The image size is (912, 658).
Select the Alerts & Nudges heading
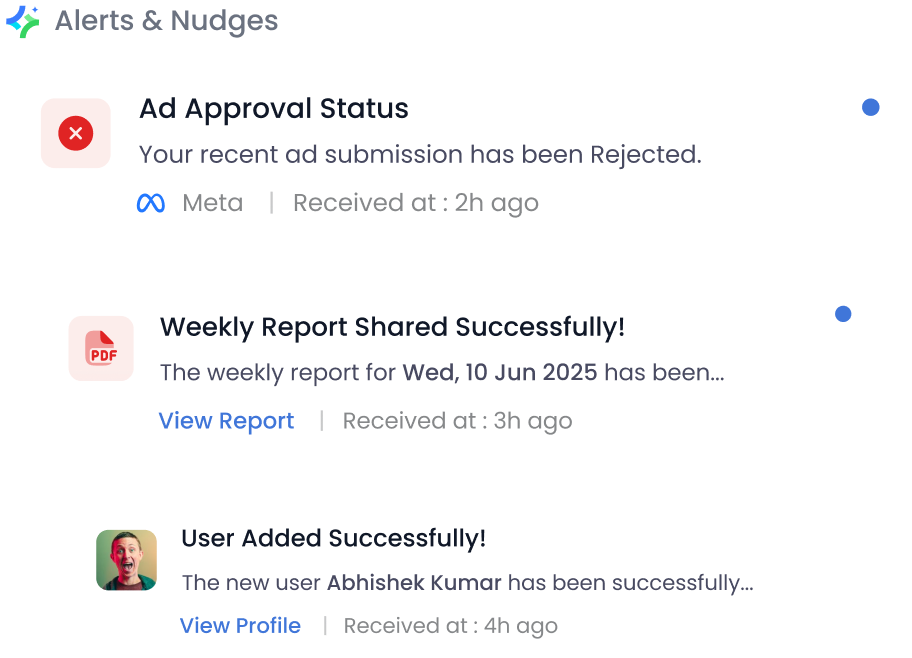(166, 21)
